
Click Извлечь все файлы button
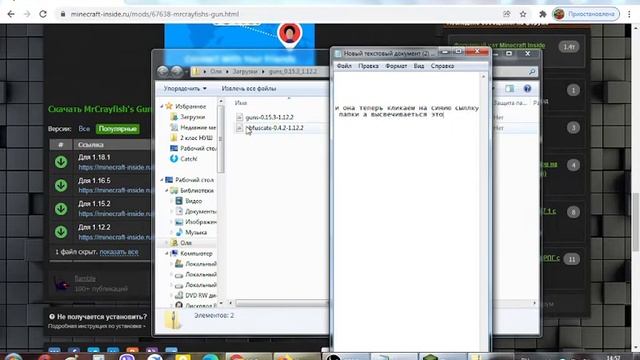pyautogui.click(x=249, y=89)
